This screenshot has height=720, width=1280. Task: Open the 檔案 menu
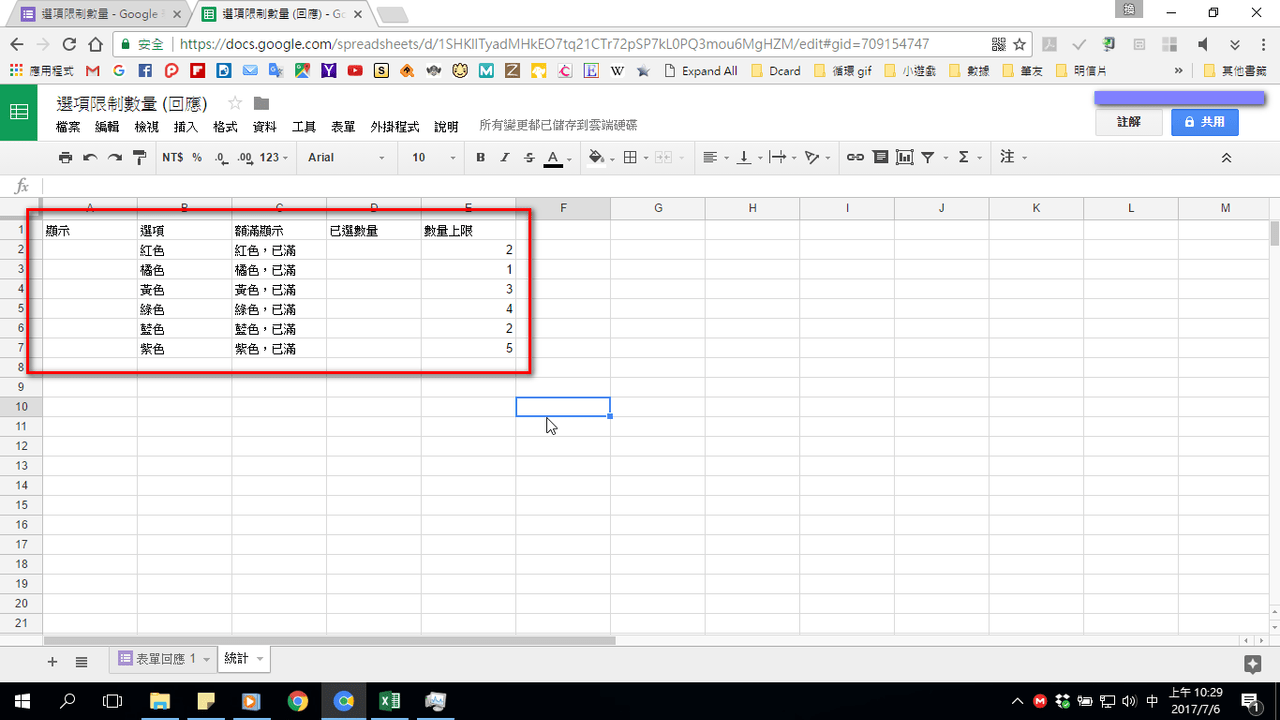pyautogui.click(x=68, y=127)
